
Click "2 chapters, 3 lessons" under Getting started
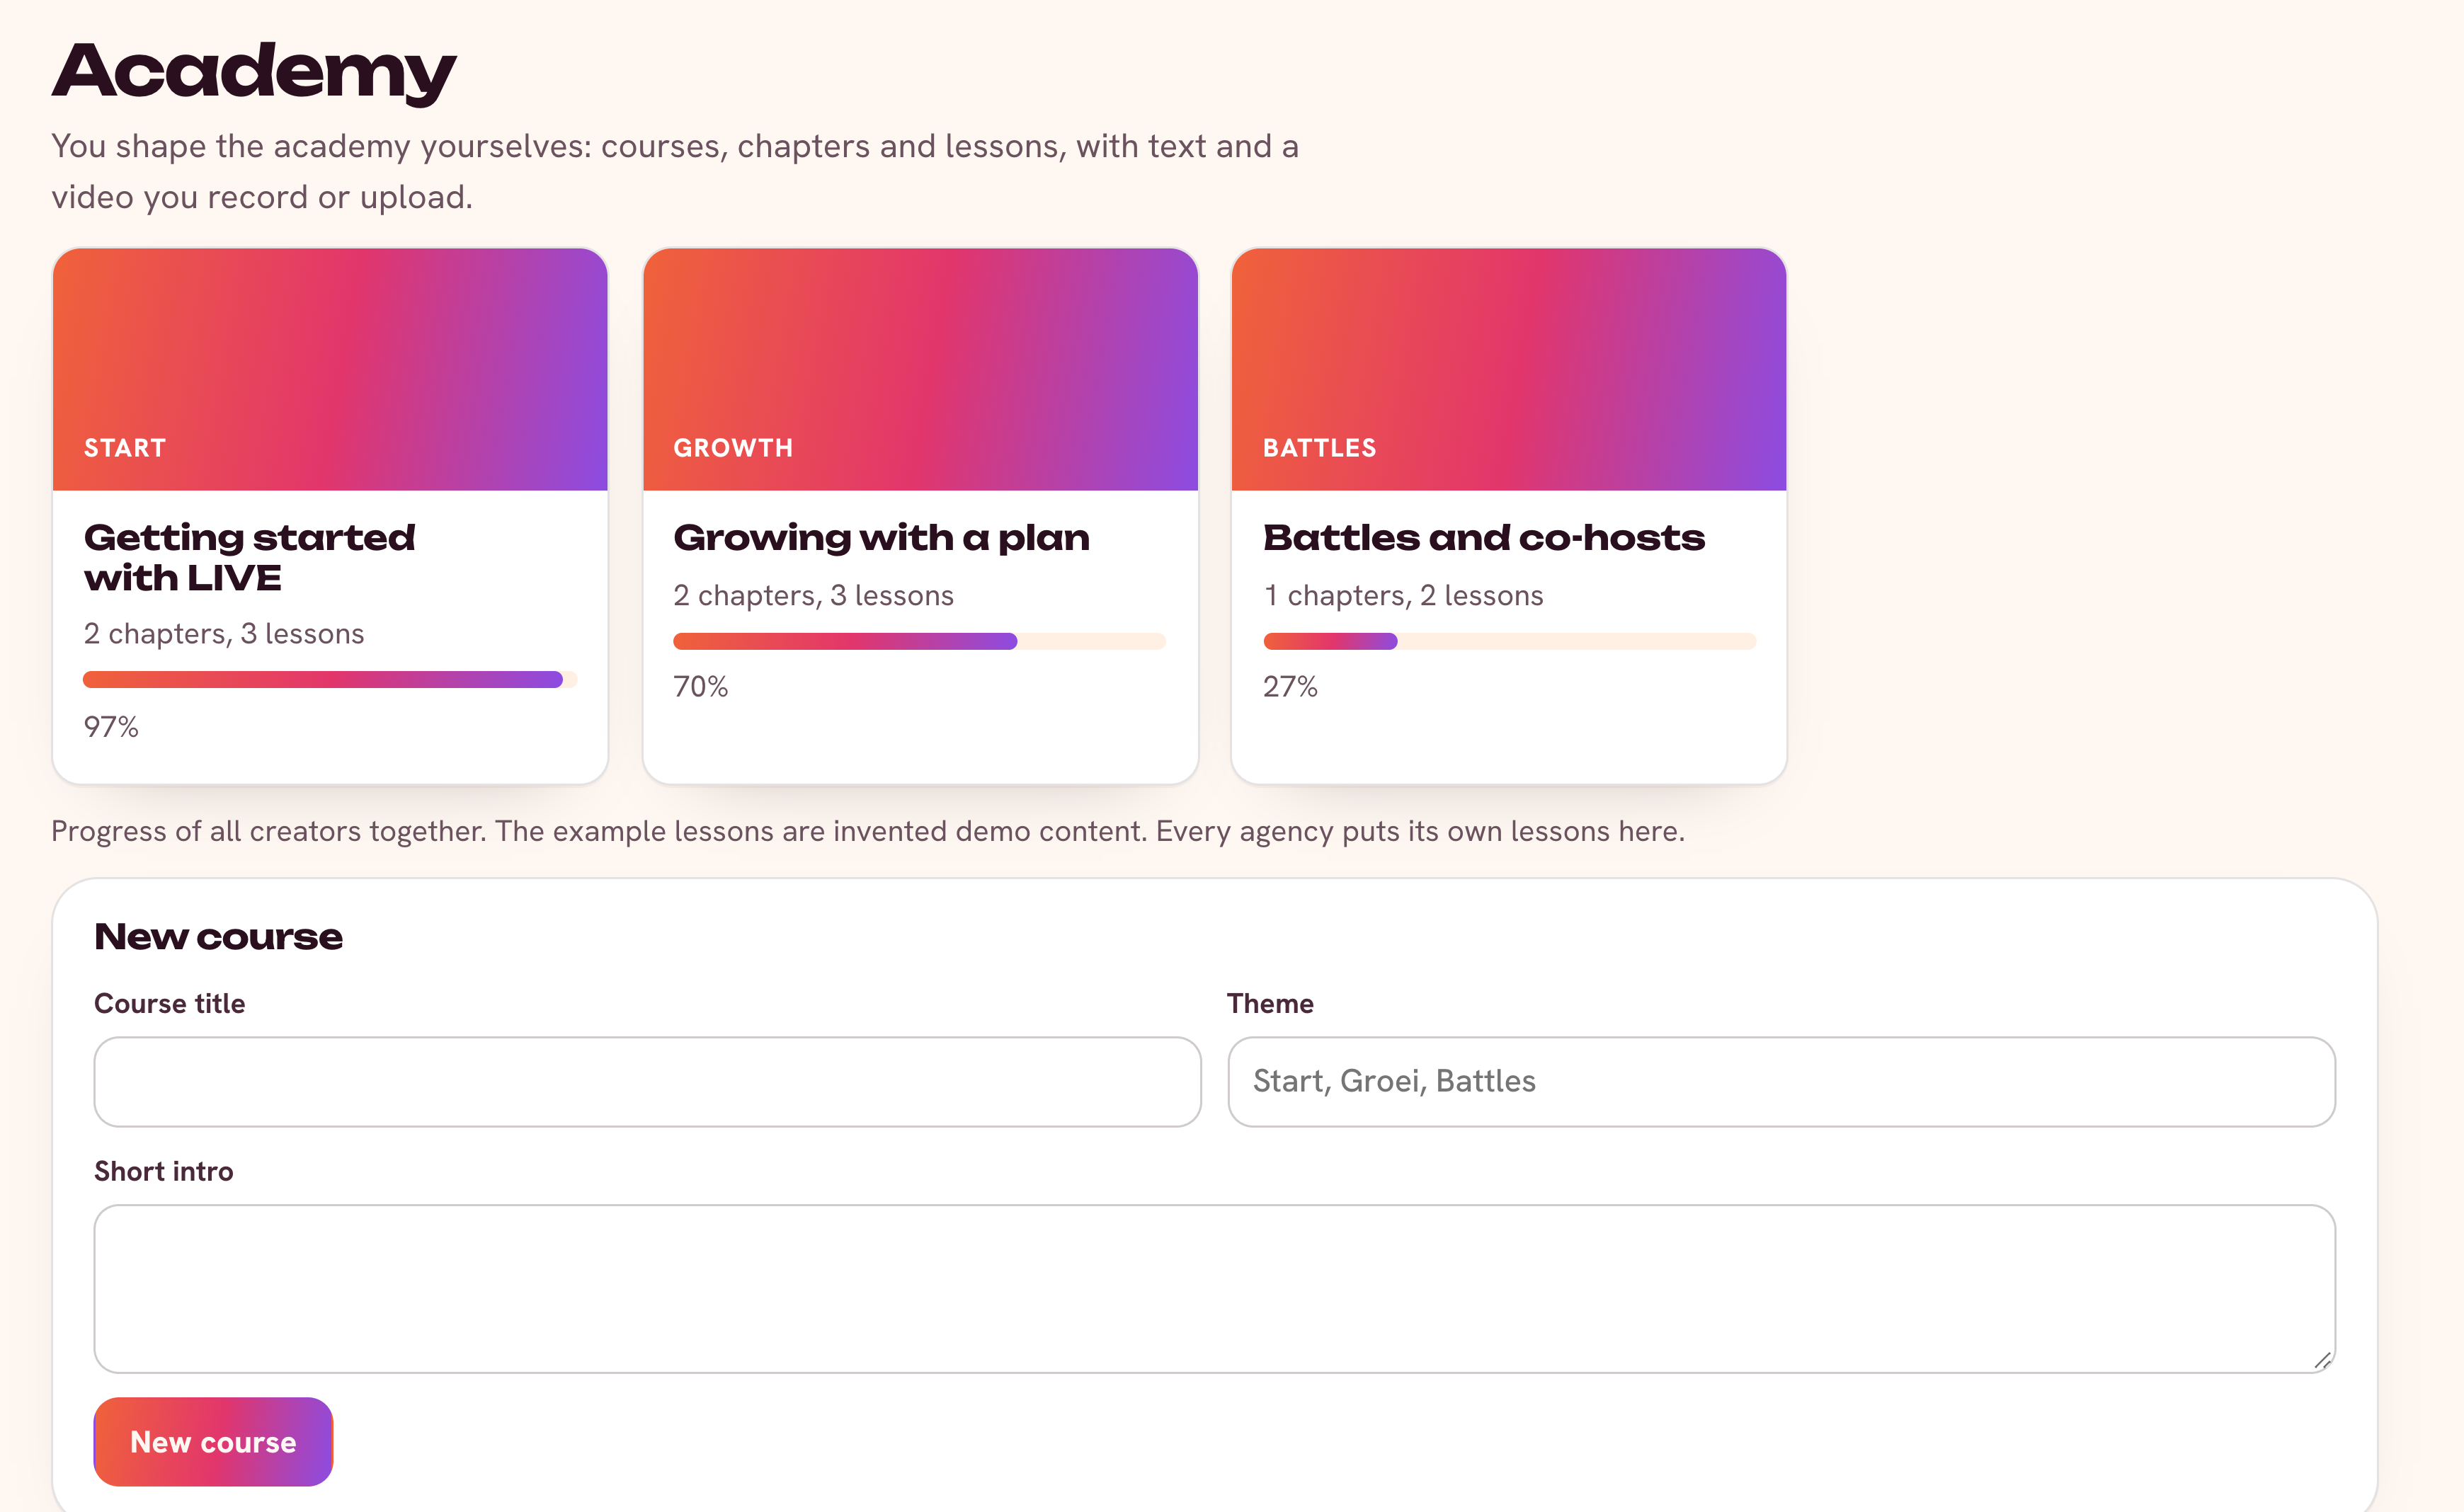click(224, 634)
